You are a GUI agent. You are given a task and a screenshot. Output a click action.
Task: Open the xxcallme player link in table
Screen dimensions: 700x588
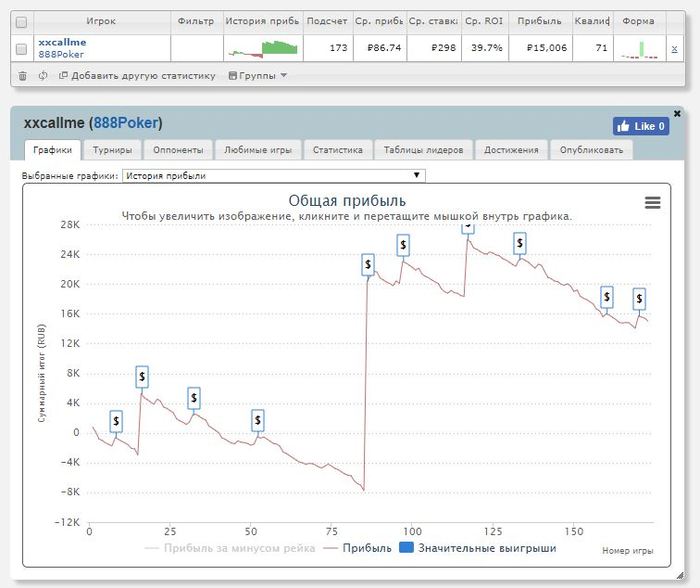pos(62,42)
